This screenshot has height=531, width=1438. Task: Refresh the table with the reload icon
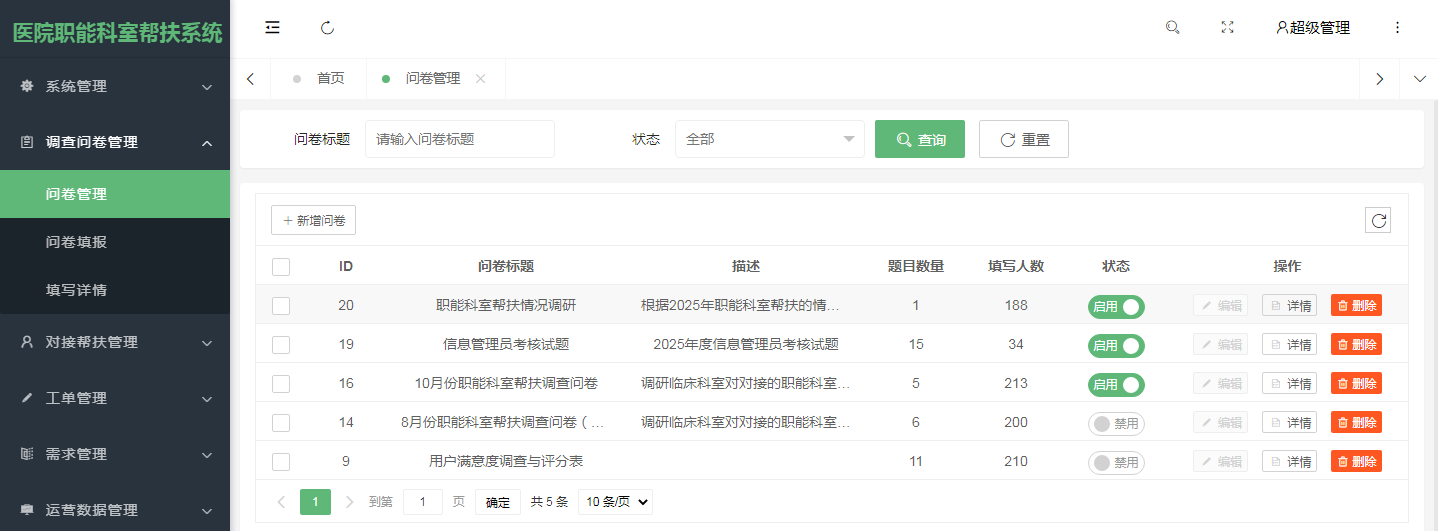tap(1378, 221)
